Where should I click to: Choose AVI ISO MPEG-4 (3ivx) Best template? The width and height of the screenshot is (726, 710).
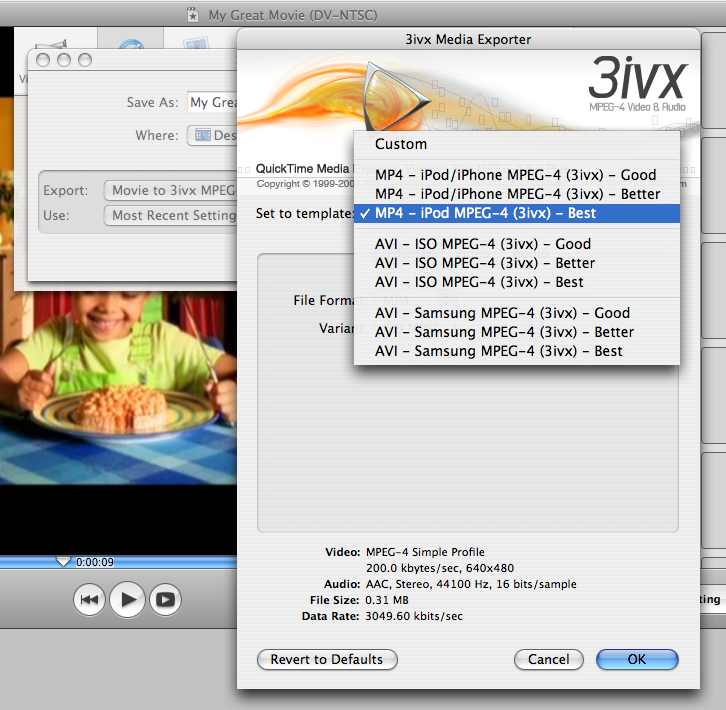(x=517, y=282)
